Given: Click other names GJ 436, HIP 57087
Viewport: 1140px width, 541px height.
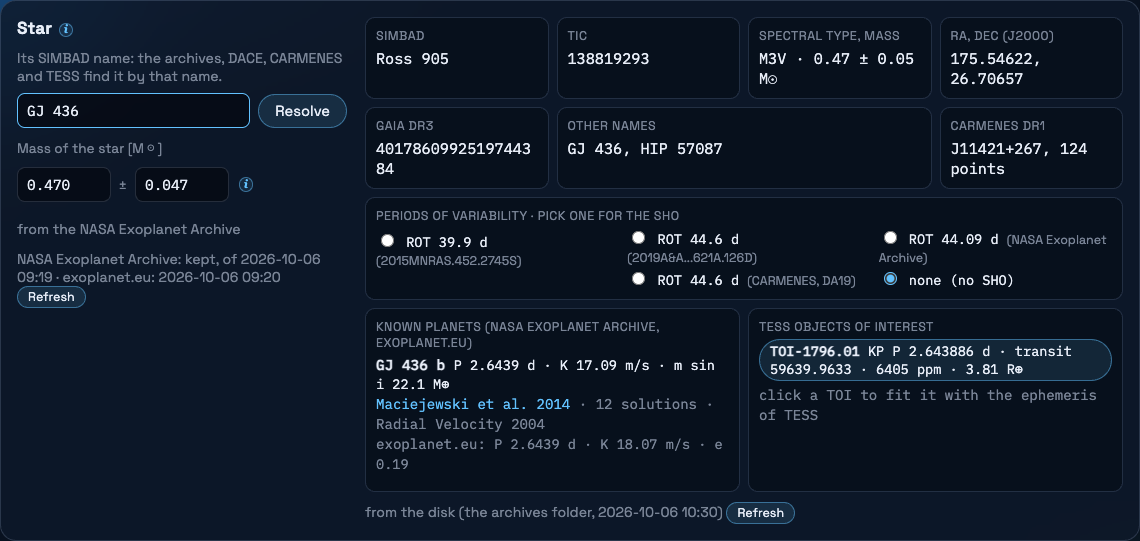Looking at the screenshot, I should pos(644,149).
